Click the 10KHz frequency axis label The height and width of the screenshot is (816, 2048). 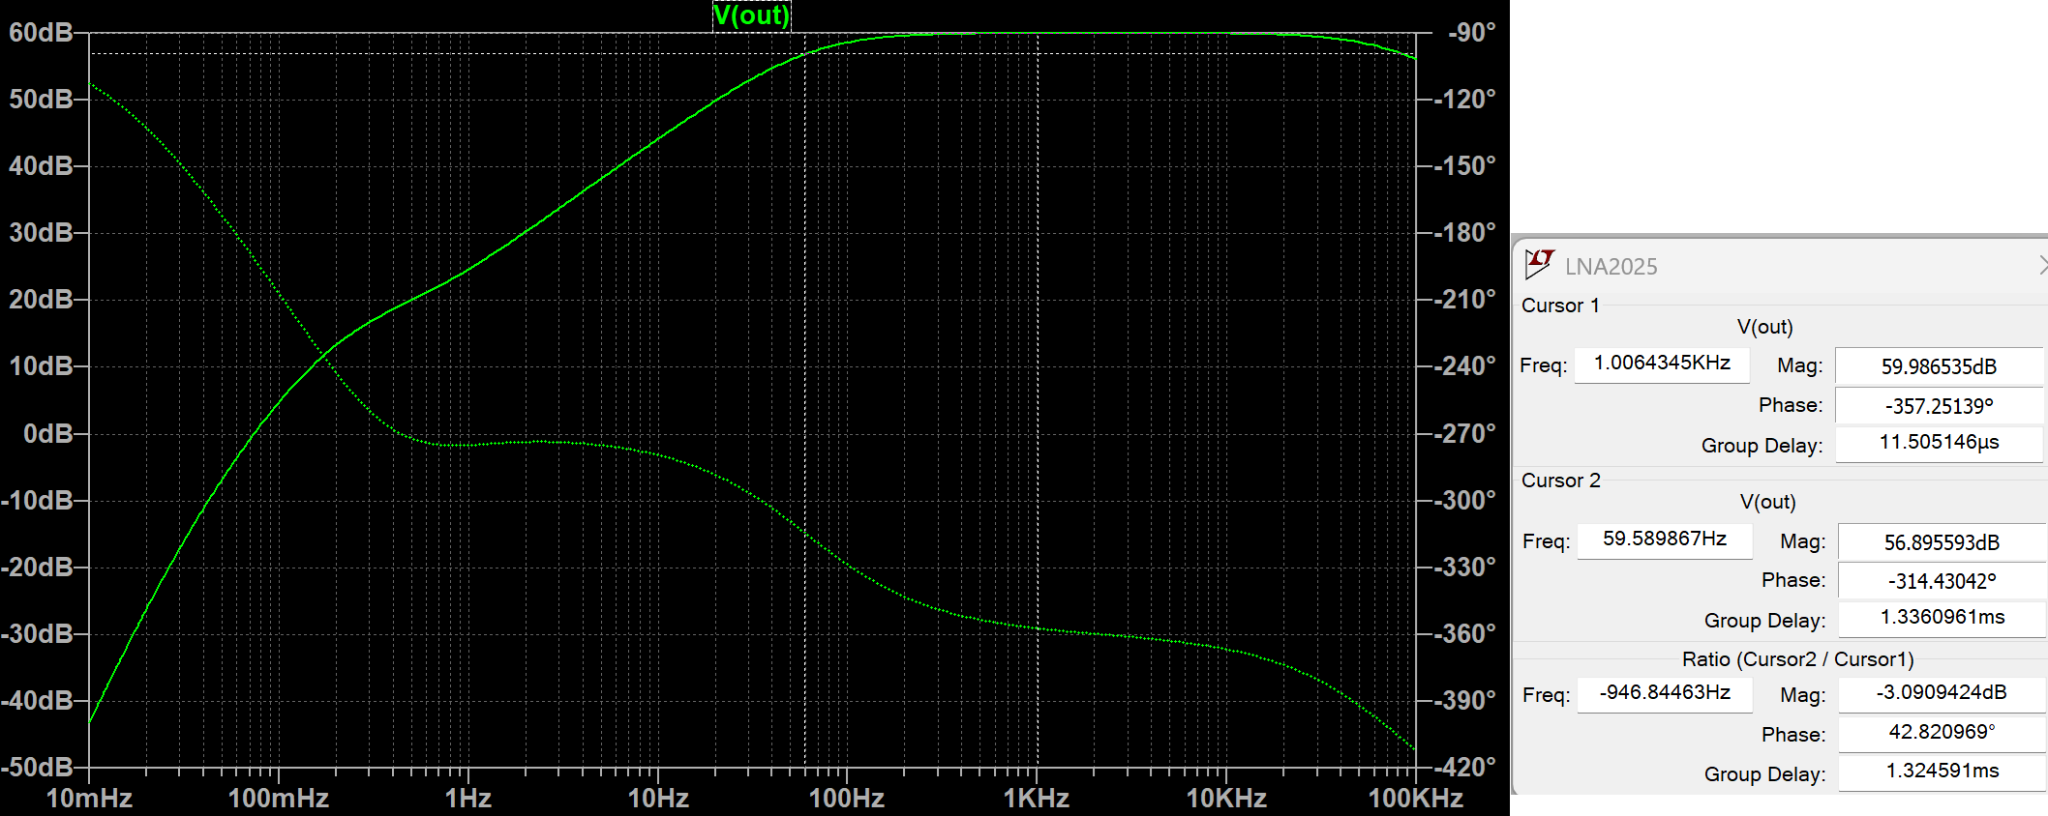1226,798
